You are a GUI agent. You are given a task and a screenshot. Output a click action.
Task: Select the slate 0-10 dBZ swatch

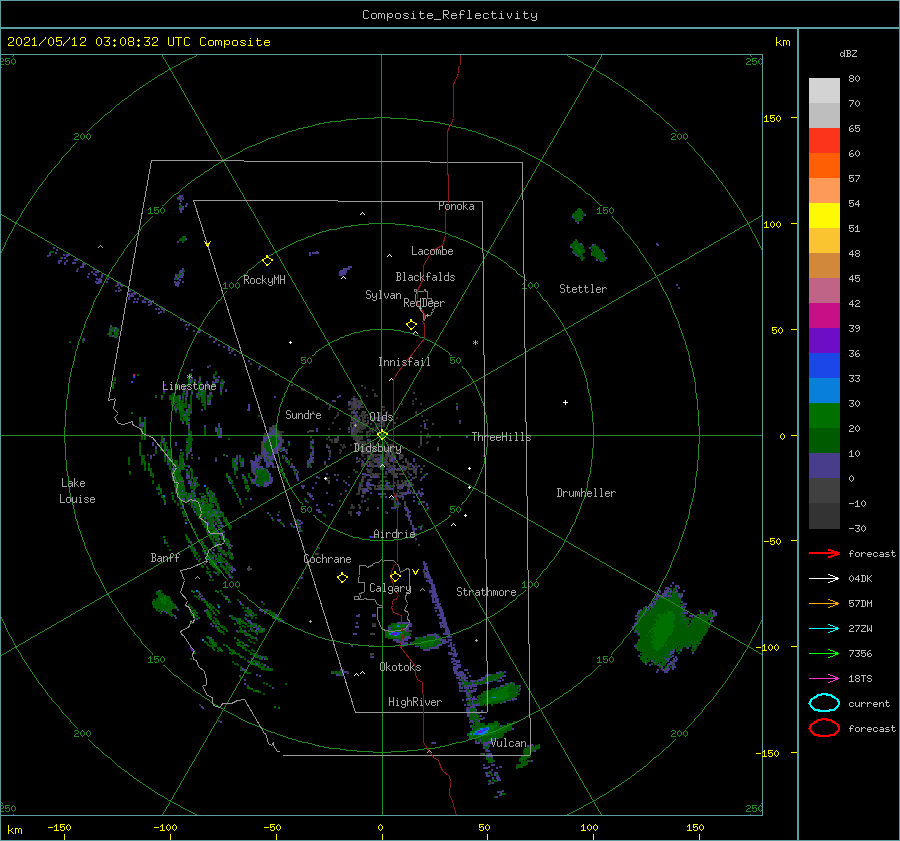(x=824, y=466)
